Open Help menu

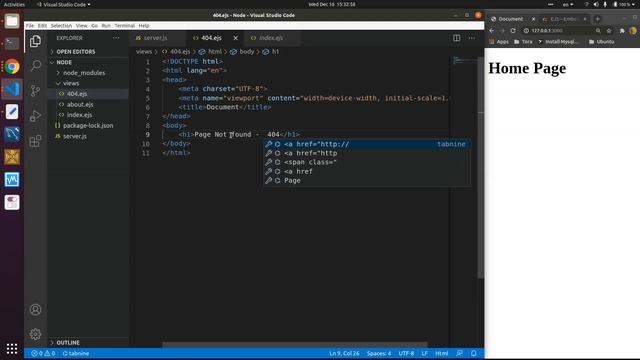pos(144,26)
